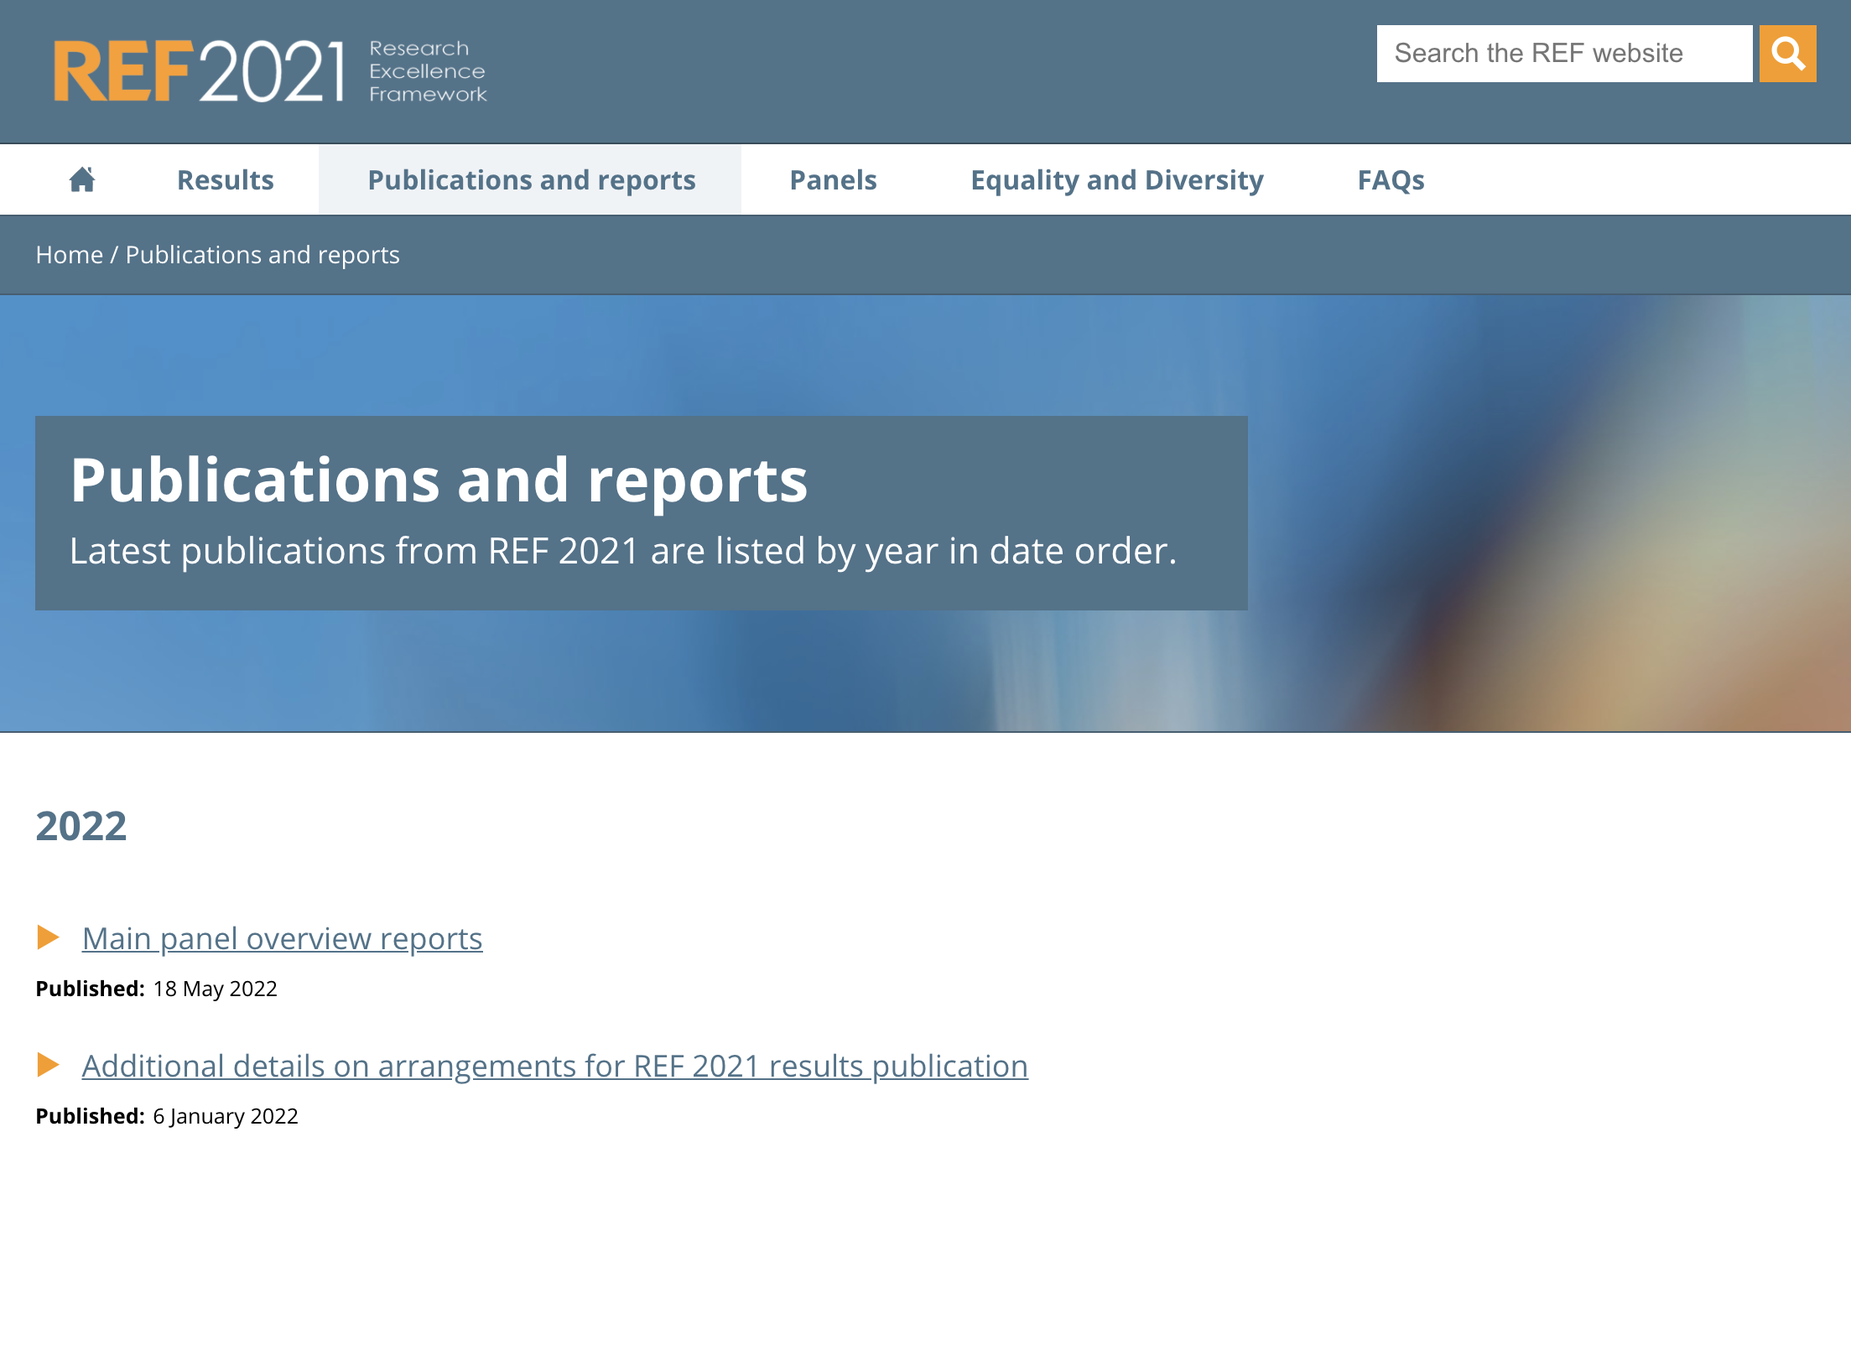1851x1350 pixels.
Task: Click the 2022 year heading
Action: coord(81,826)
